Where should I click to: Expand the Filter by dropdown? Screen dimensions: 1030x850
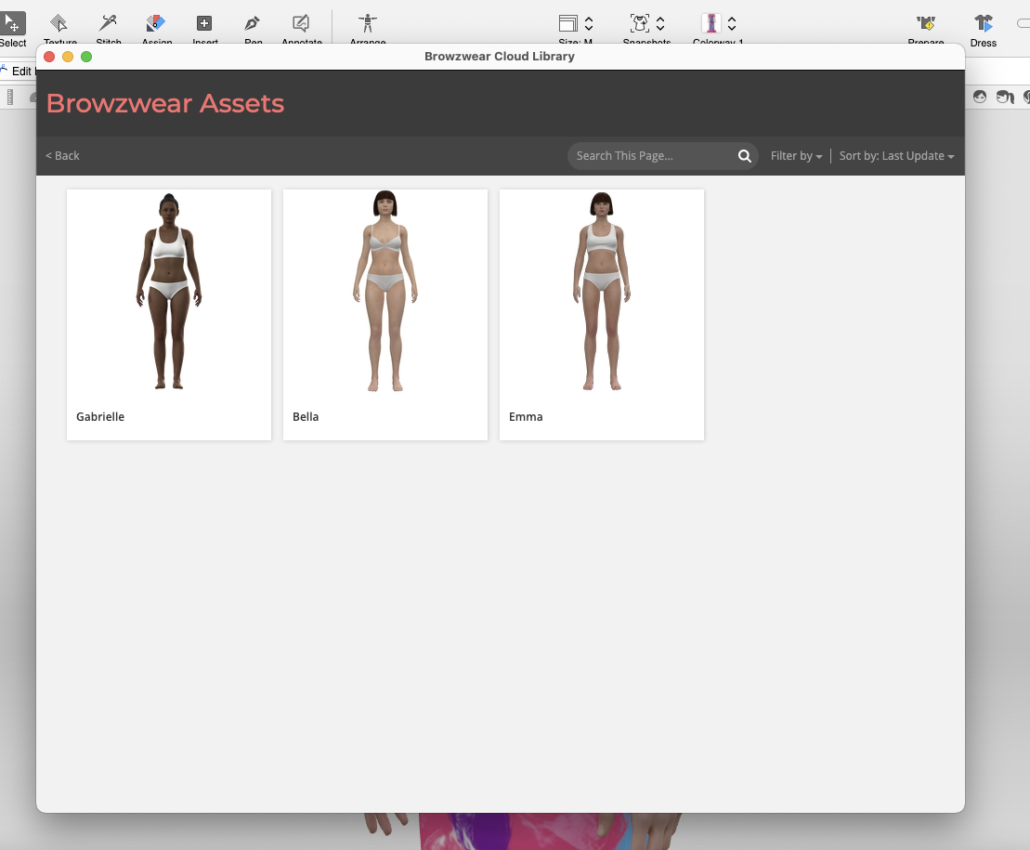click(796, 156)
